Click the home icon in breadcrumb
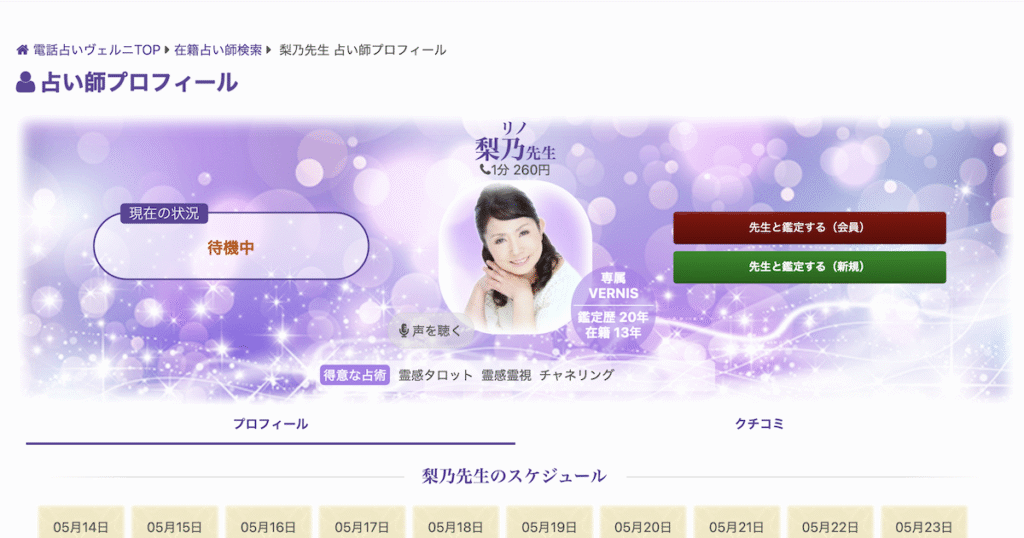 pos(23,50)
